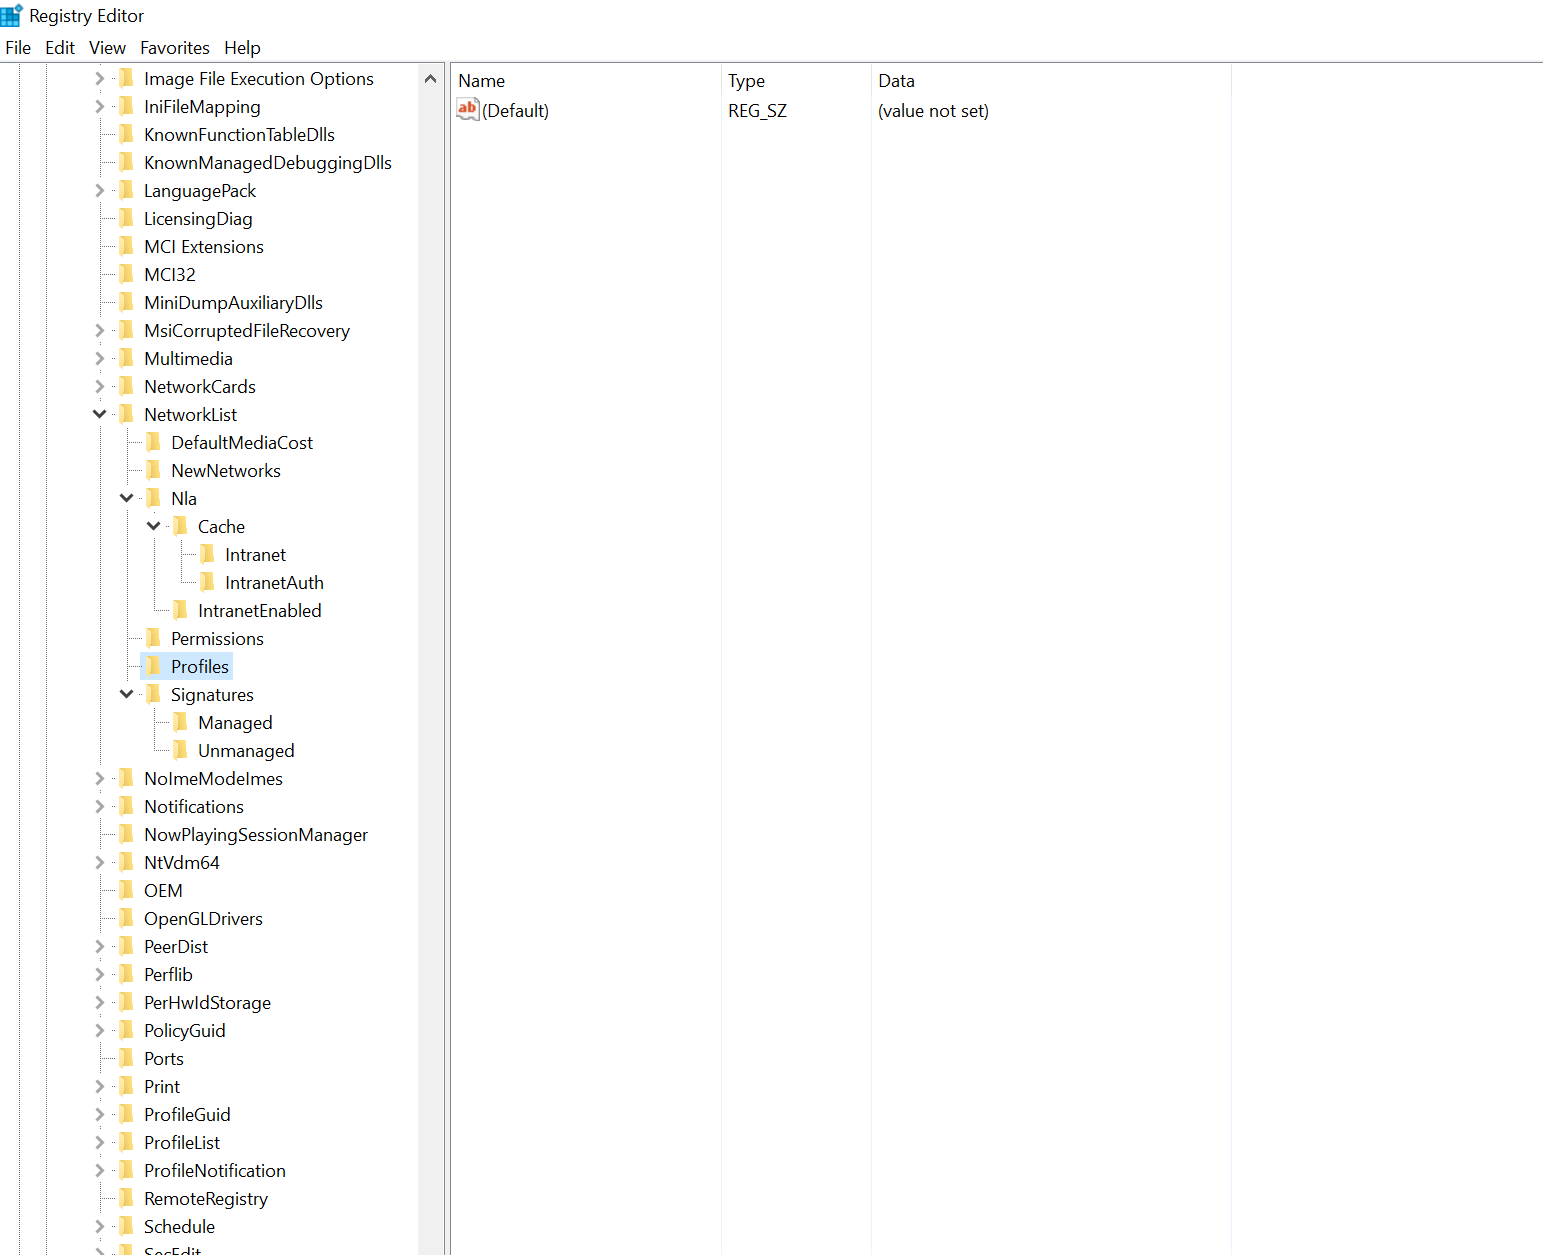Viewport: 1543px width, 1255px height.
Task: Click the LanguagePack folder icon
Action: point(127,190)
